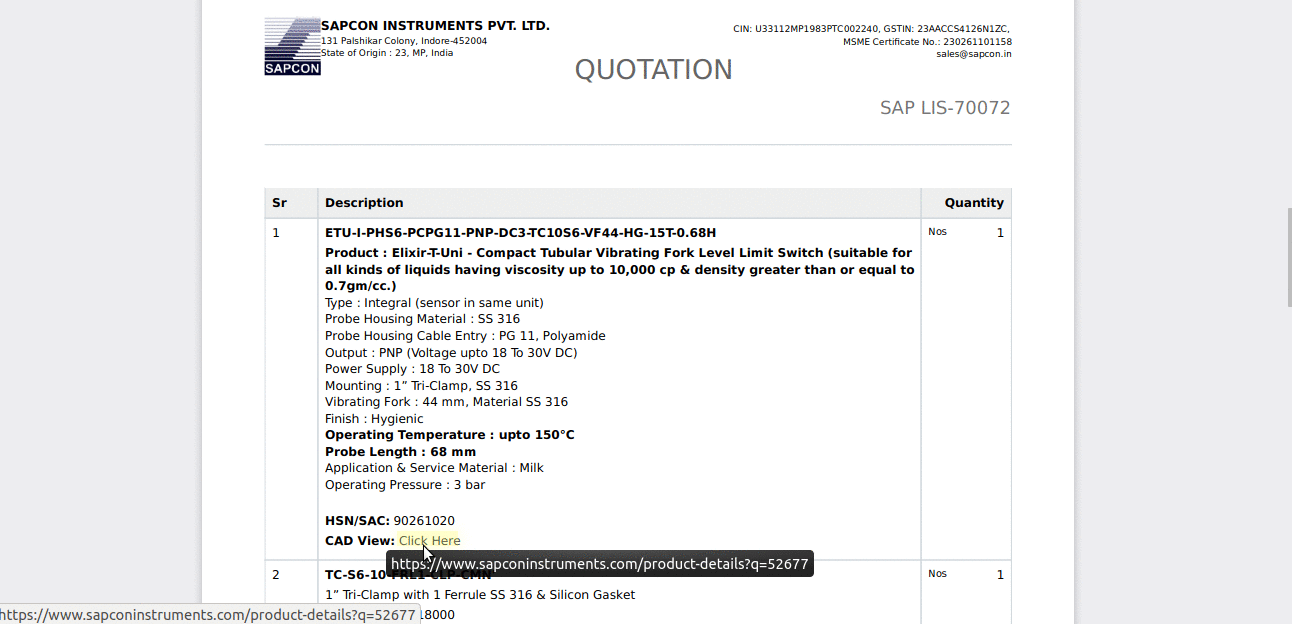Click 'Probe Housing Cable Entry' line
The height and width of the screenshot is (624, 1292).
[465, 336]
